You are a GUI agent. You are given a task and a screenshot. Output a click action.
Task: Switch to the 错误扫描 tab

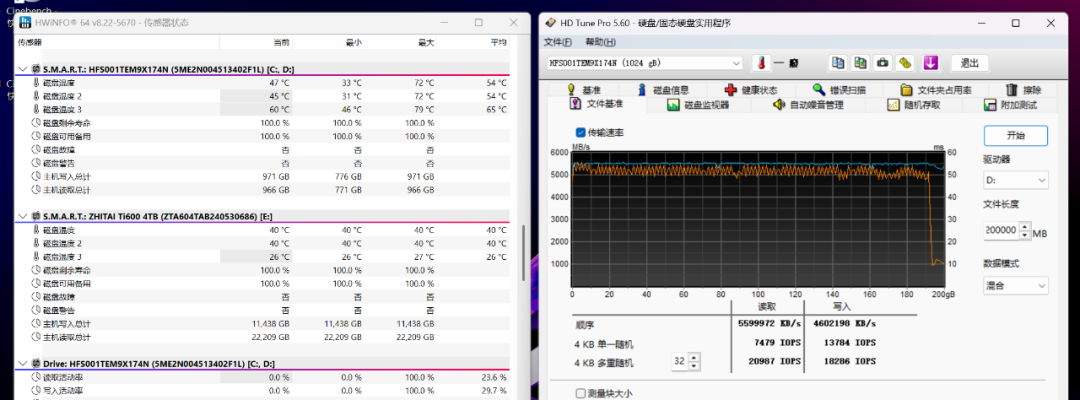pos(838,90)
